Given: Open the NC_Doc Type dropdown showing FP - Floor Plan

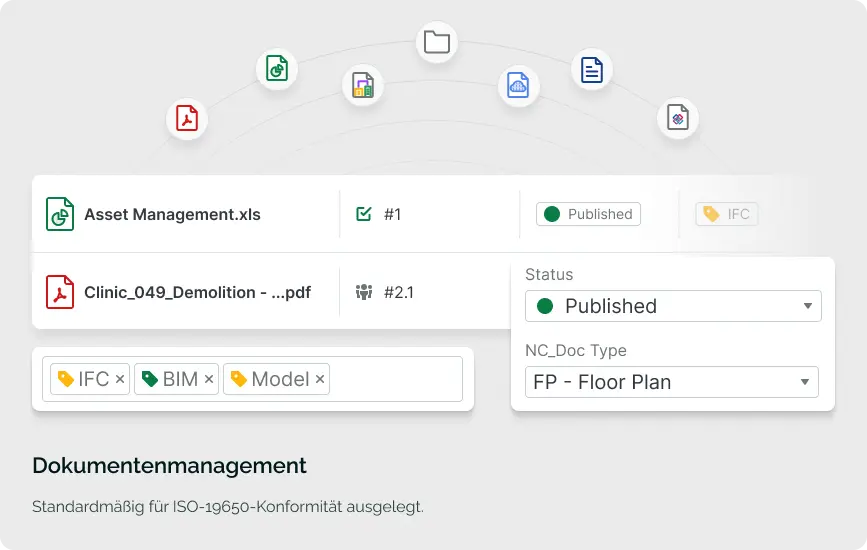Looking at the screenshot, I should point(672,382).
